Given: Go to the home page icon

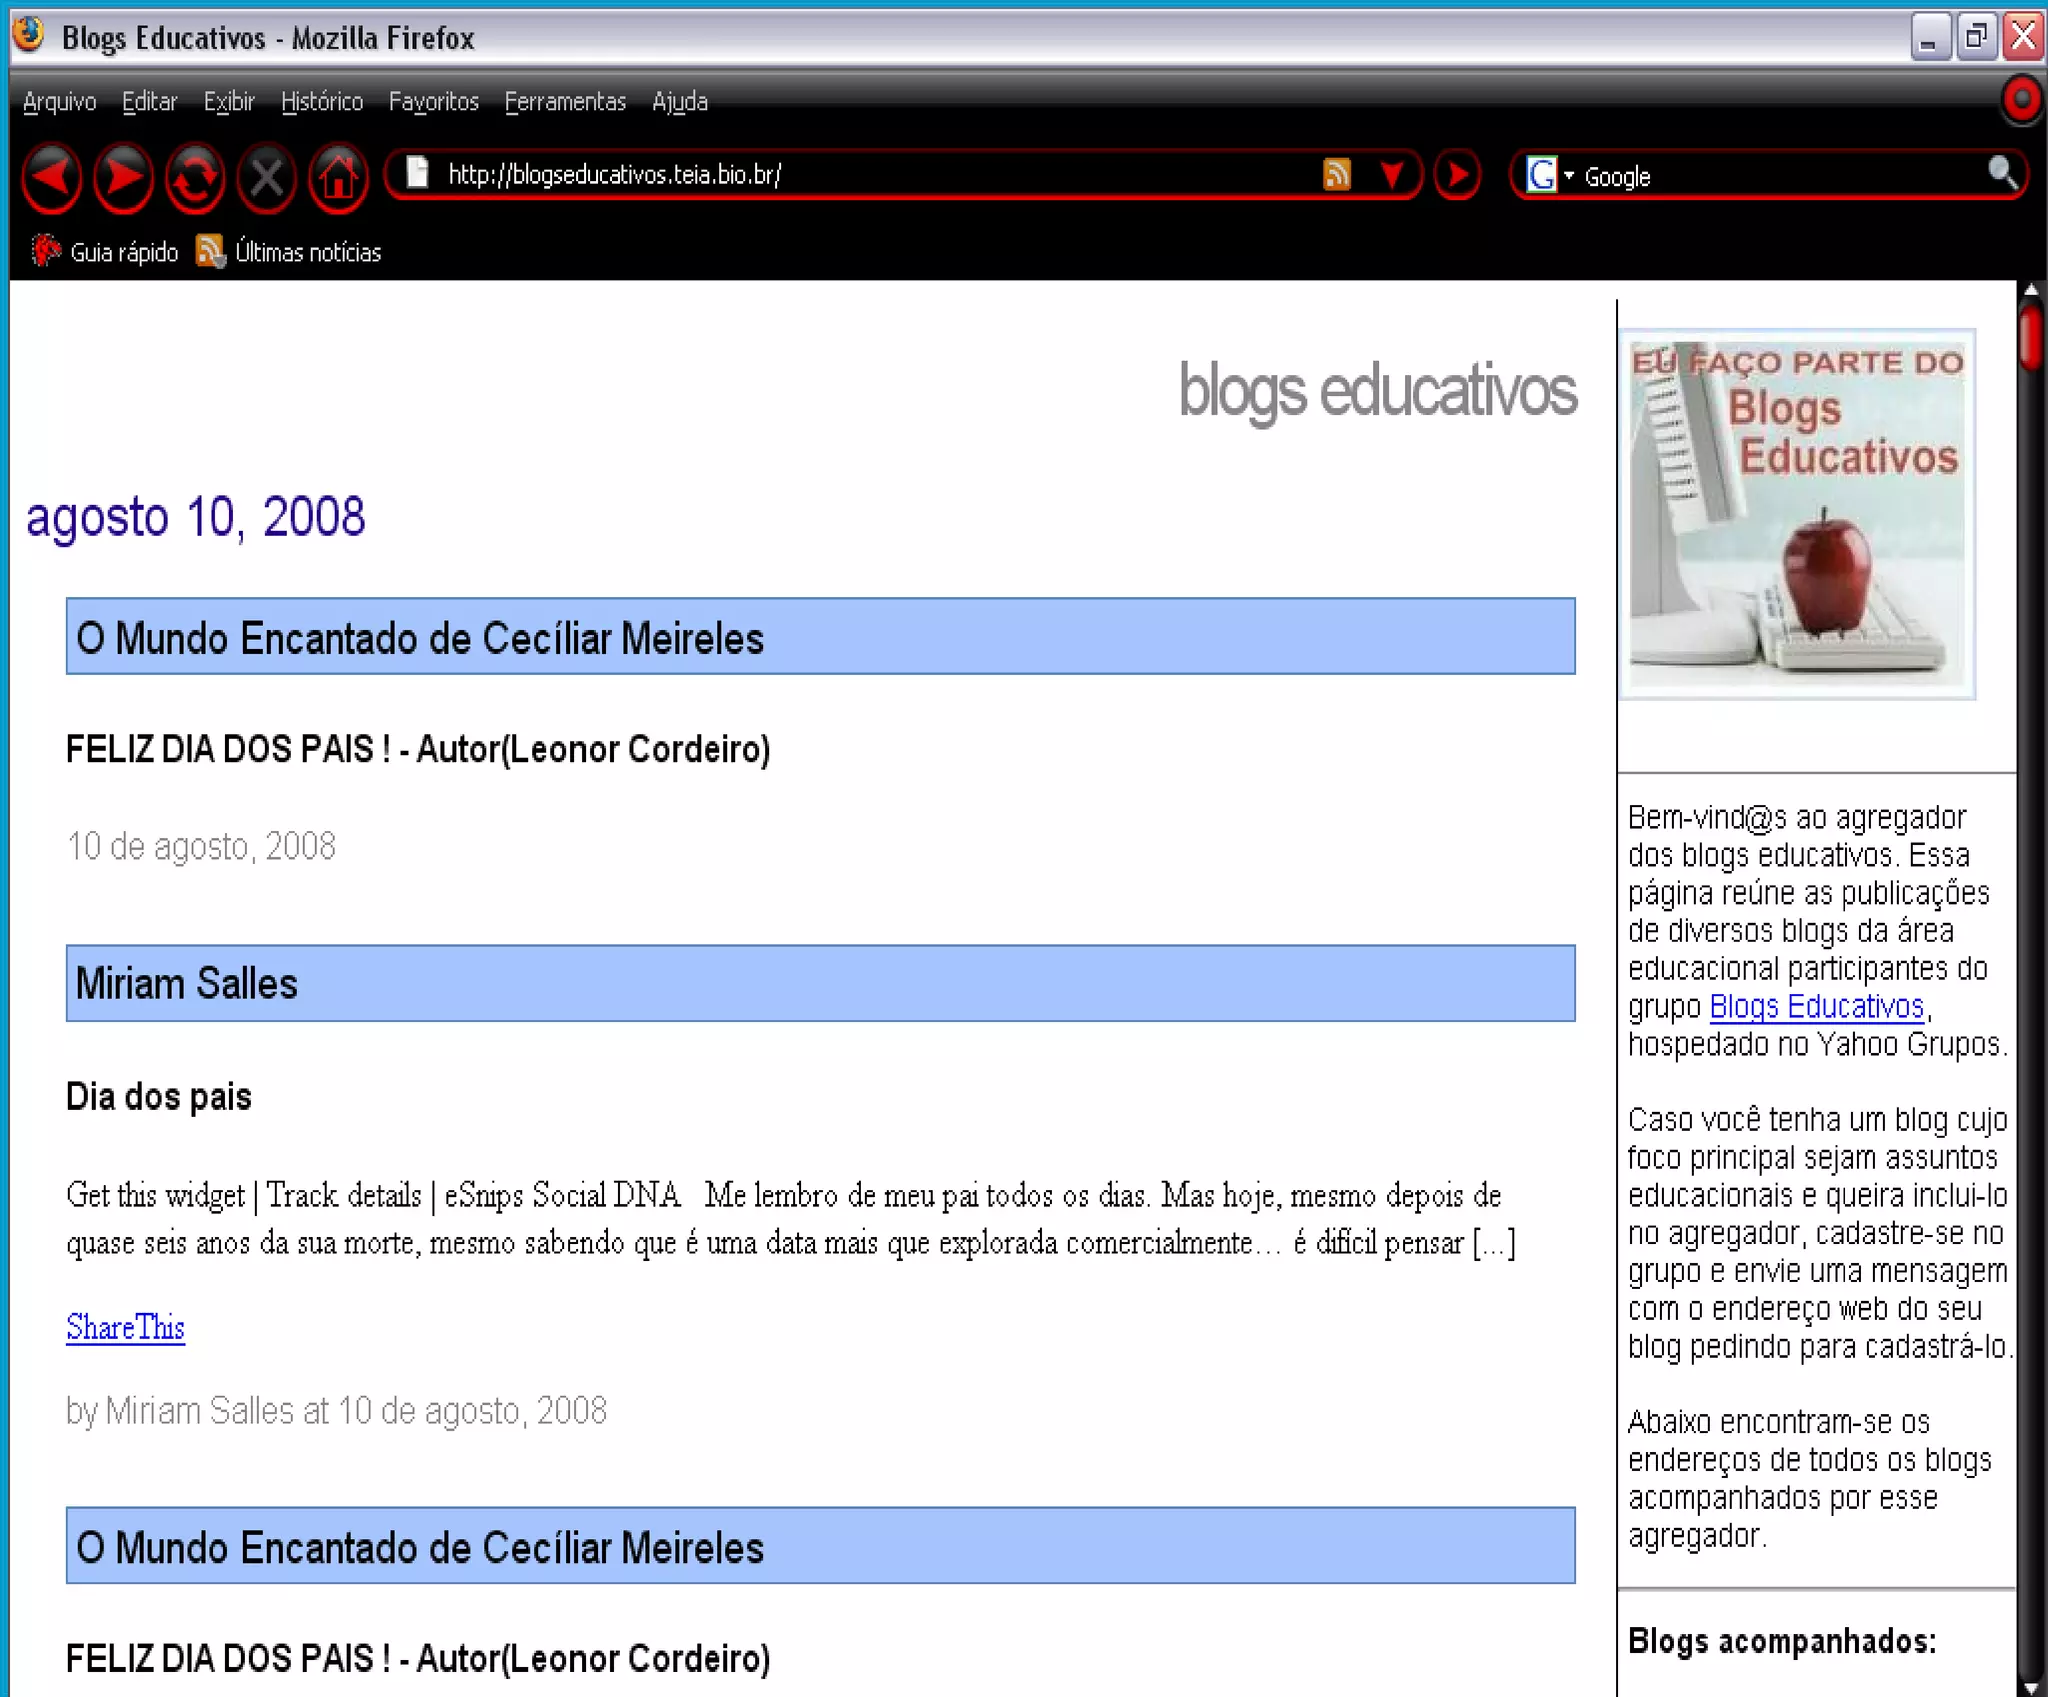Looking at the screenshot, I should click(338, 178).
